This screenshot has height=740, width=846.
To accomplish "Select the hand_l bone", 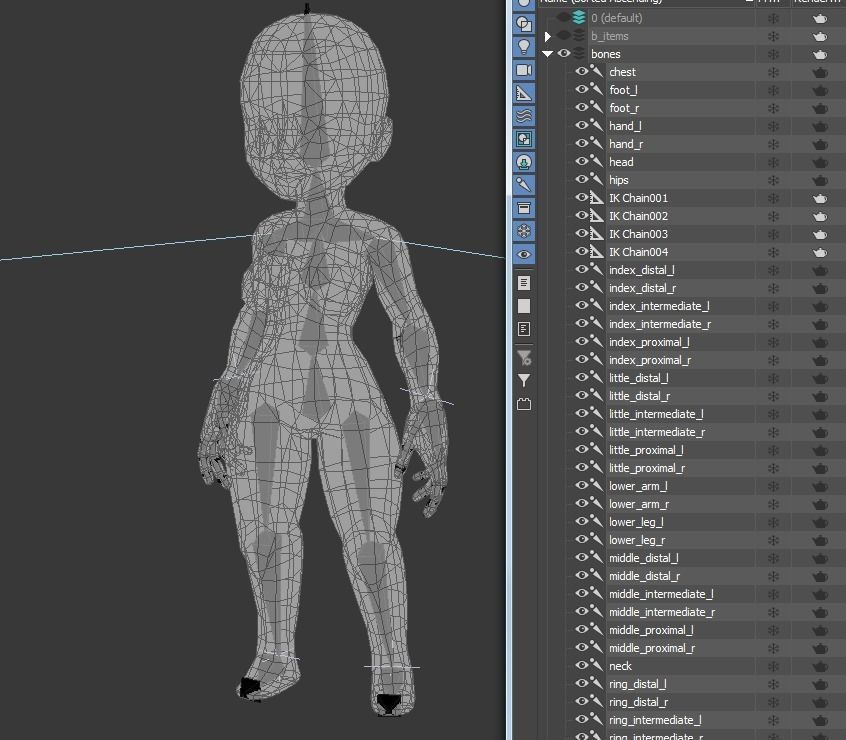I will (625, 126).
